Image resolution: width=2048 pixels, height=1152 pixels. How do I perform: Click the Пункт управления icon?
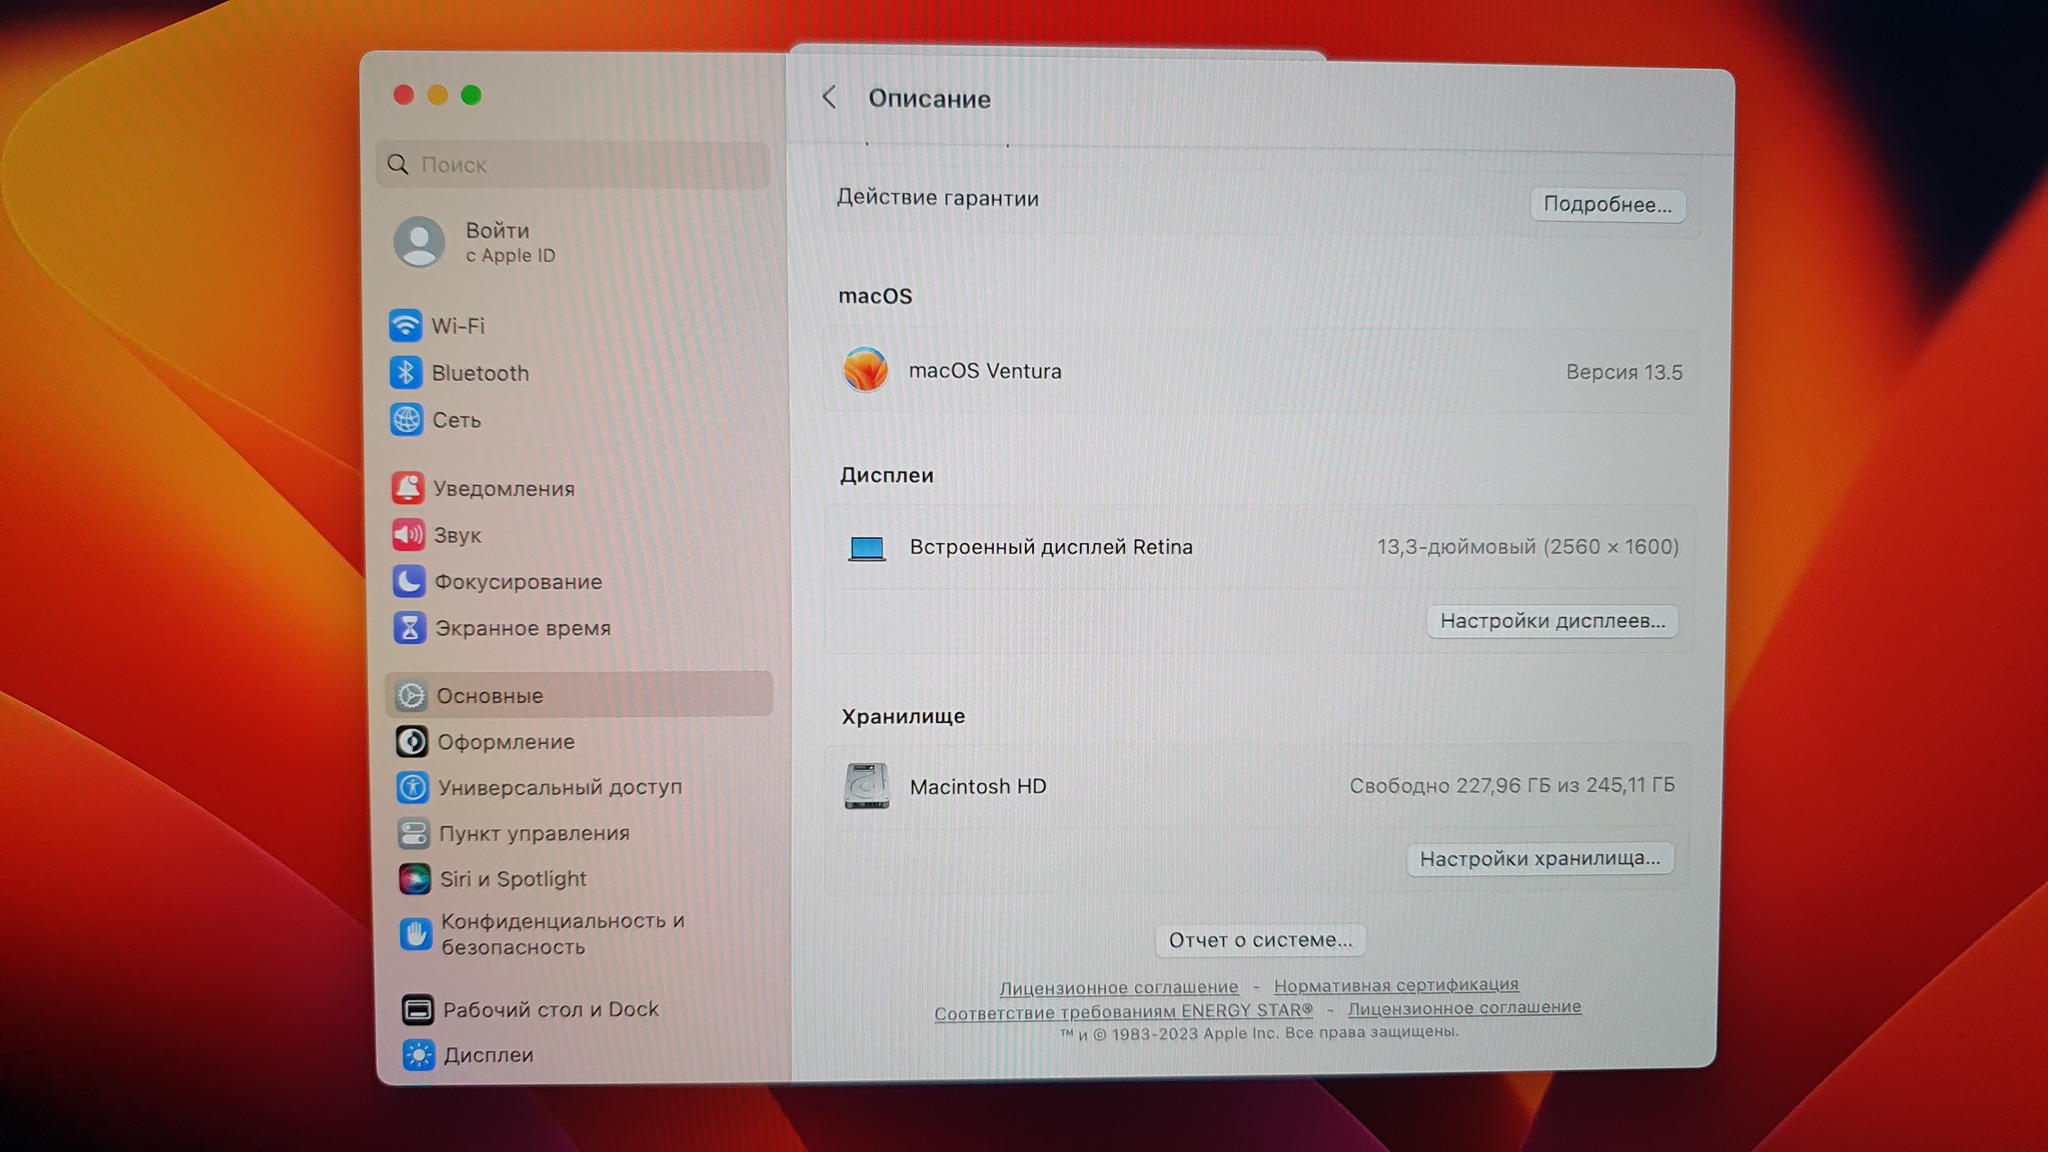tap(413, 833)
